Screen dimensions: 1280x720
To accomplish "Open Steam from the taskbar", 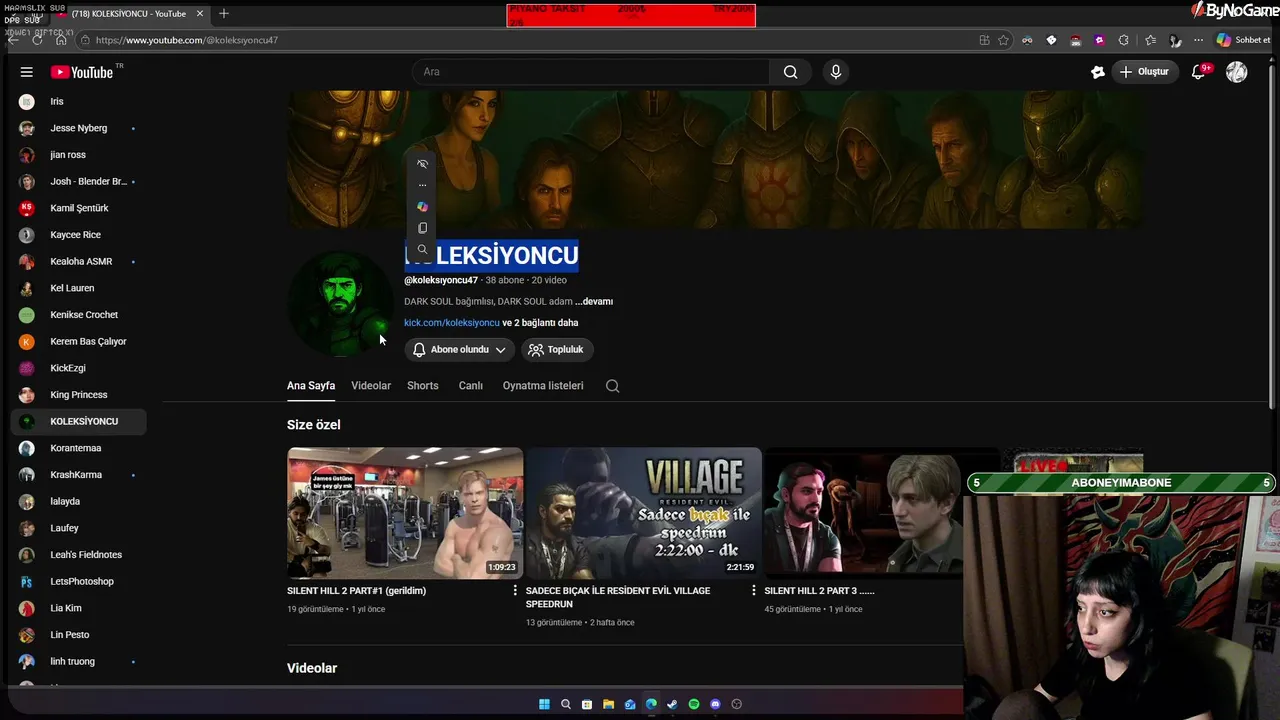I will pos(672,704).
